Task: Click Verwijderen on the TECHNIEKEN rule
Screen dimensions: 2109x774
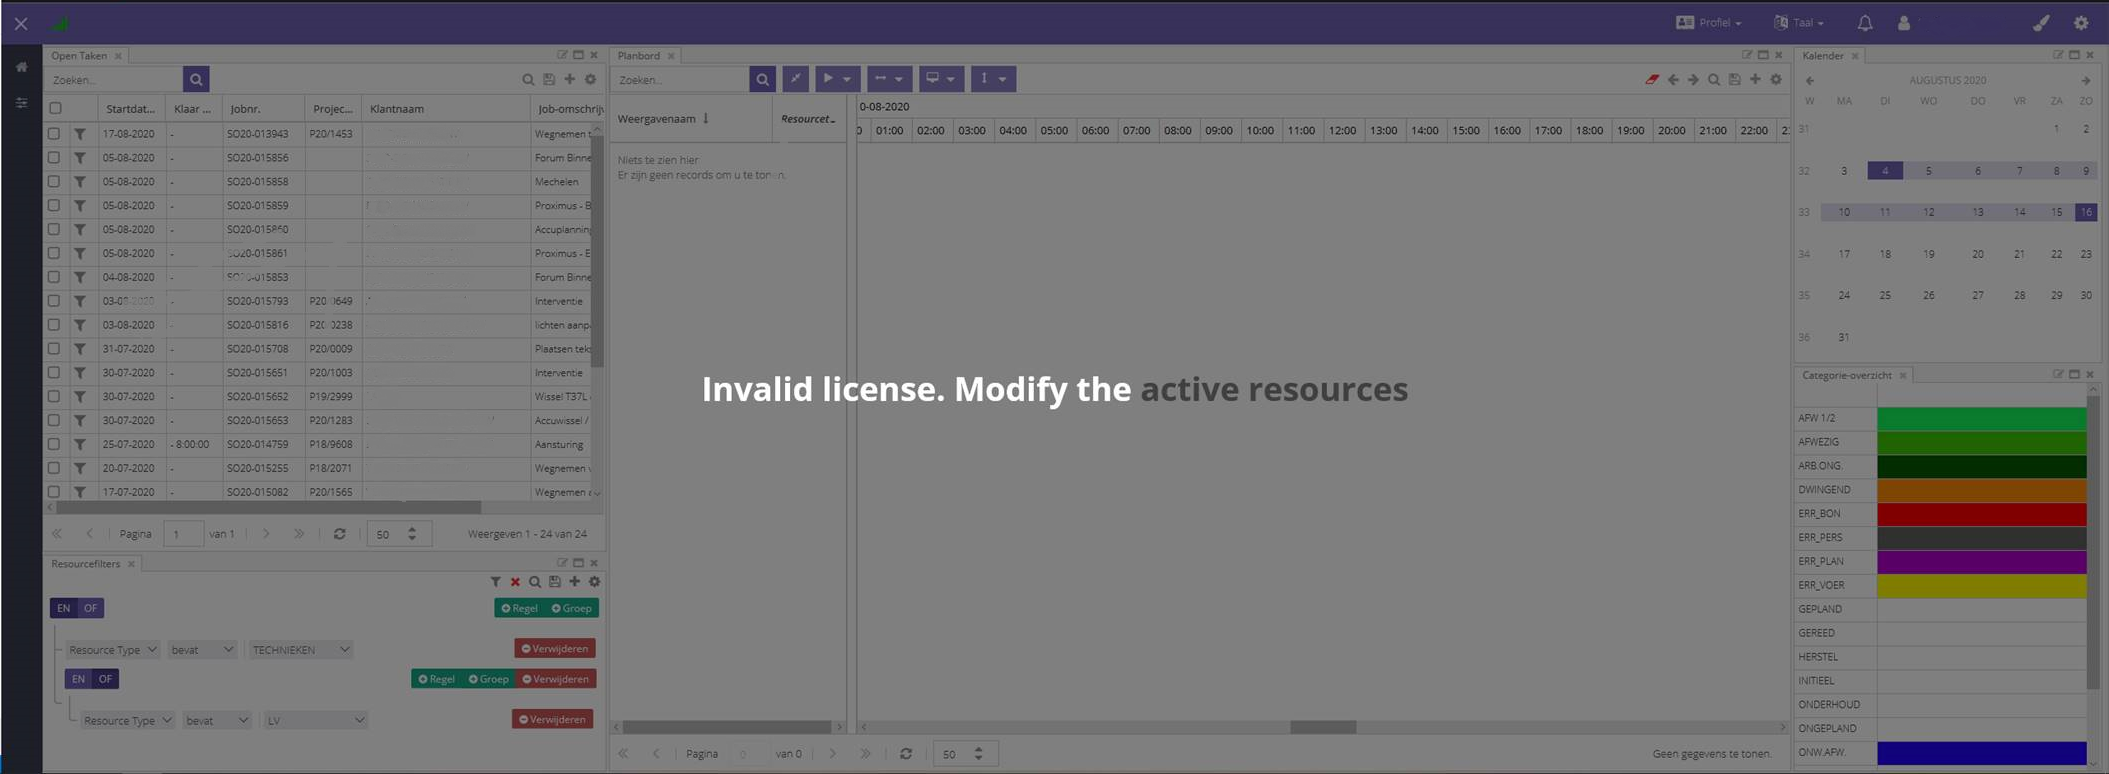Action: click(x=555, y=649)
